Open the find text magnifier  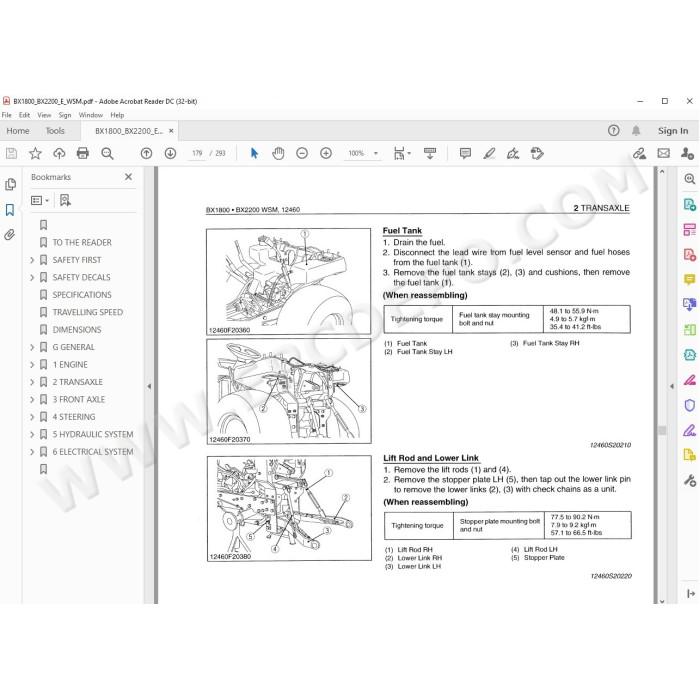click(x=107, y=154)
